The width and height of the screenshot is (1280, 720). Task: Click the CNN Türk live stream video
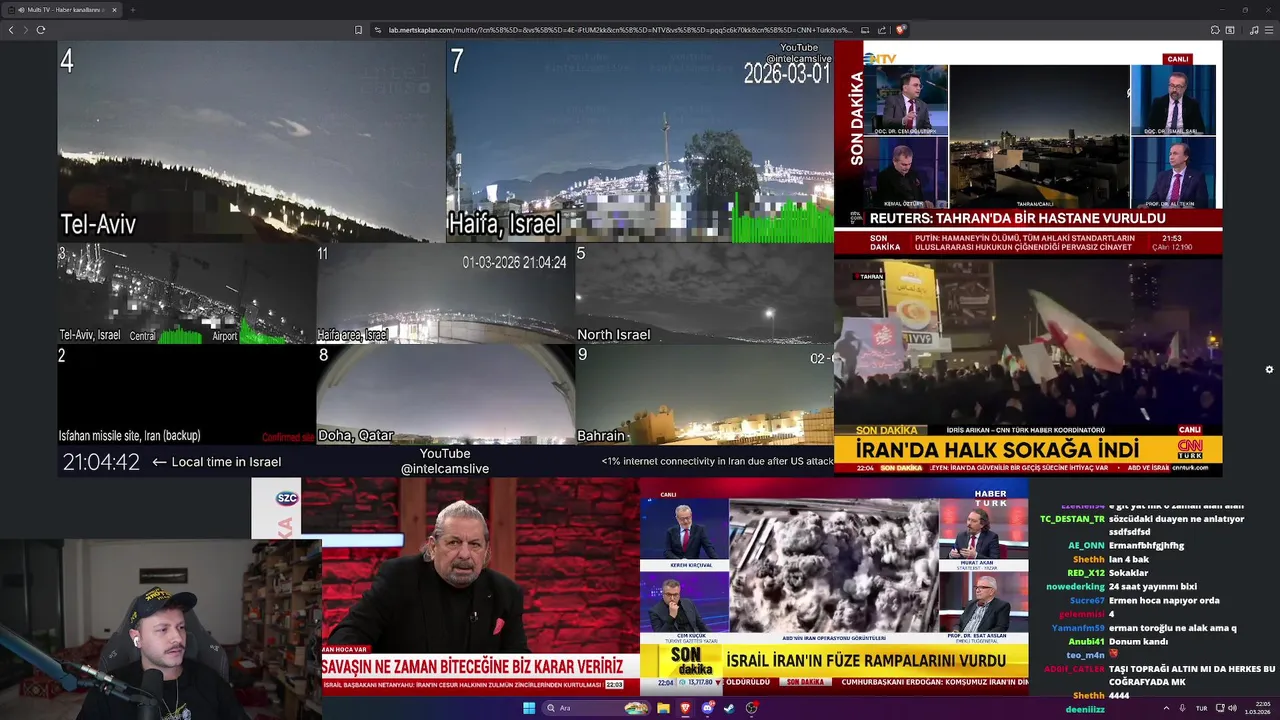(1028, 367)
